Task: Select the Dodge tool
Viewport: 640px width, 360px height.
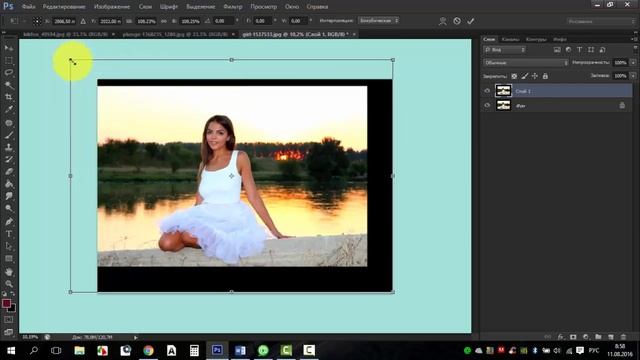Action: pyautogui.click(x=9, y=208)
